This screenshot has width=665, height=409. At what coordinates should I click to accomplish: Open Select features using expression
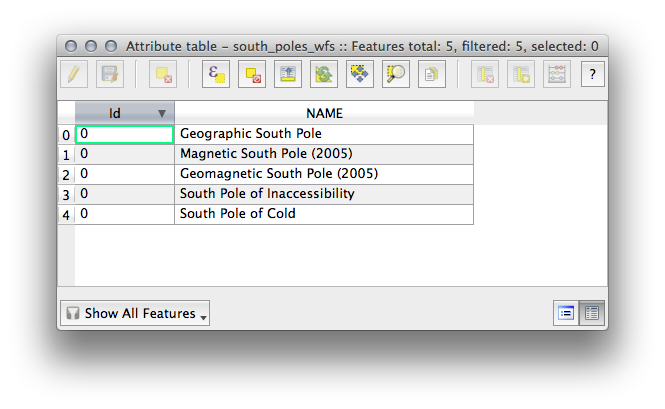coord(215,74)
